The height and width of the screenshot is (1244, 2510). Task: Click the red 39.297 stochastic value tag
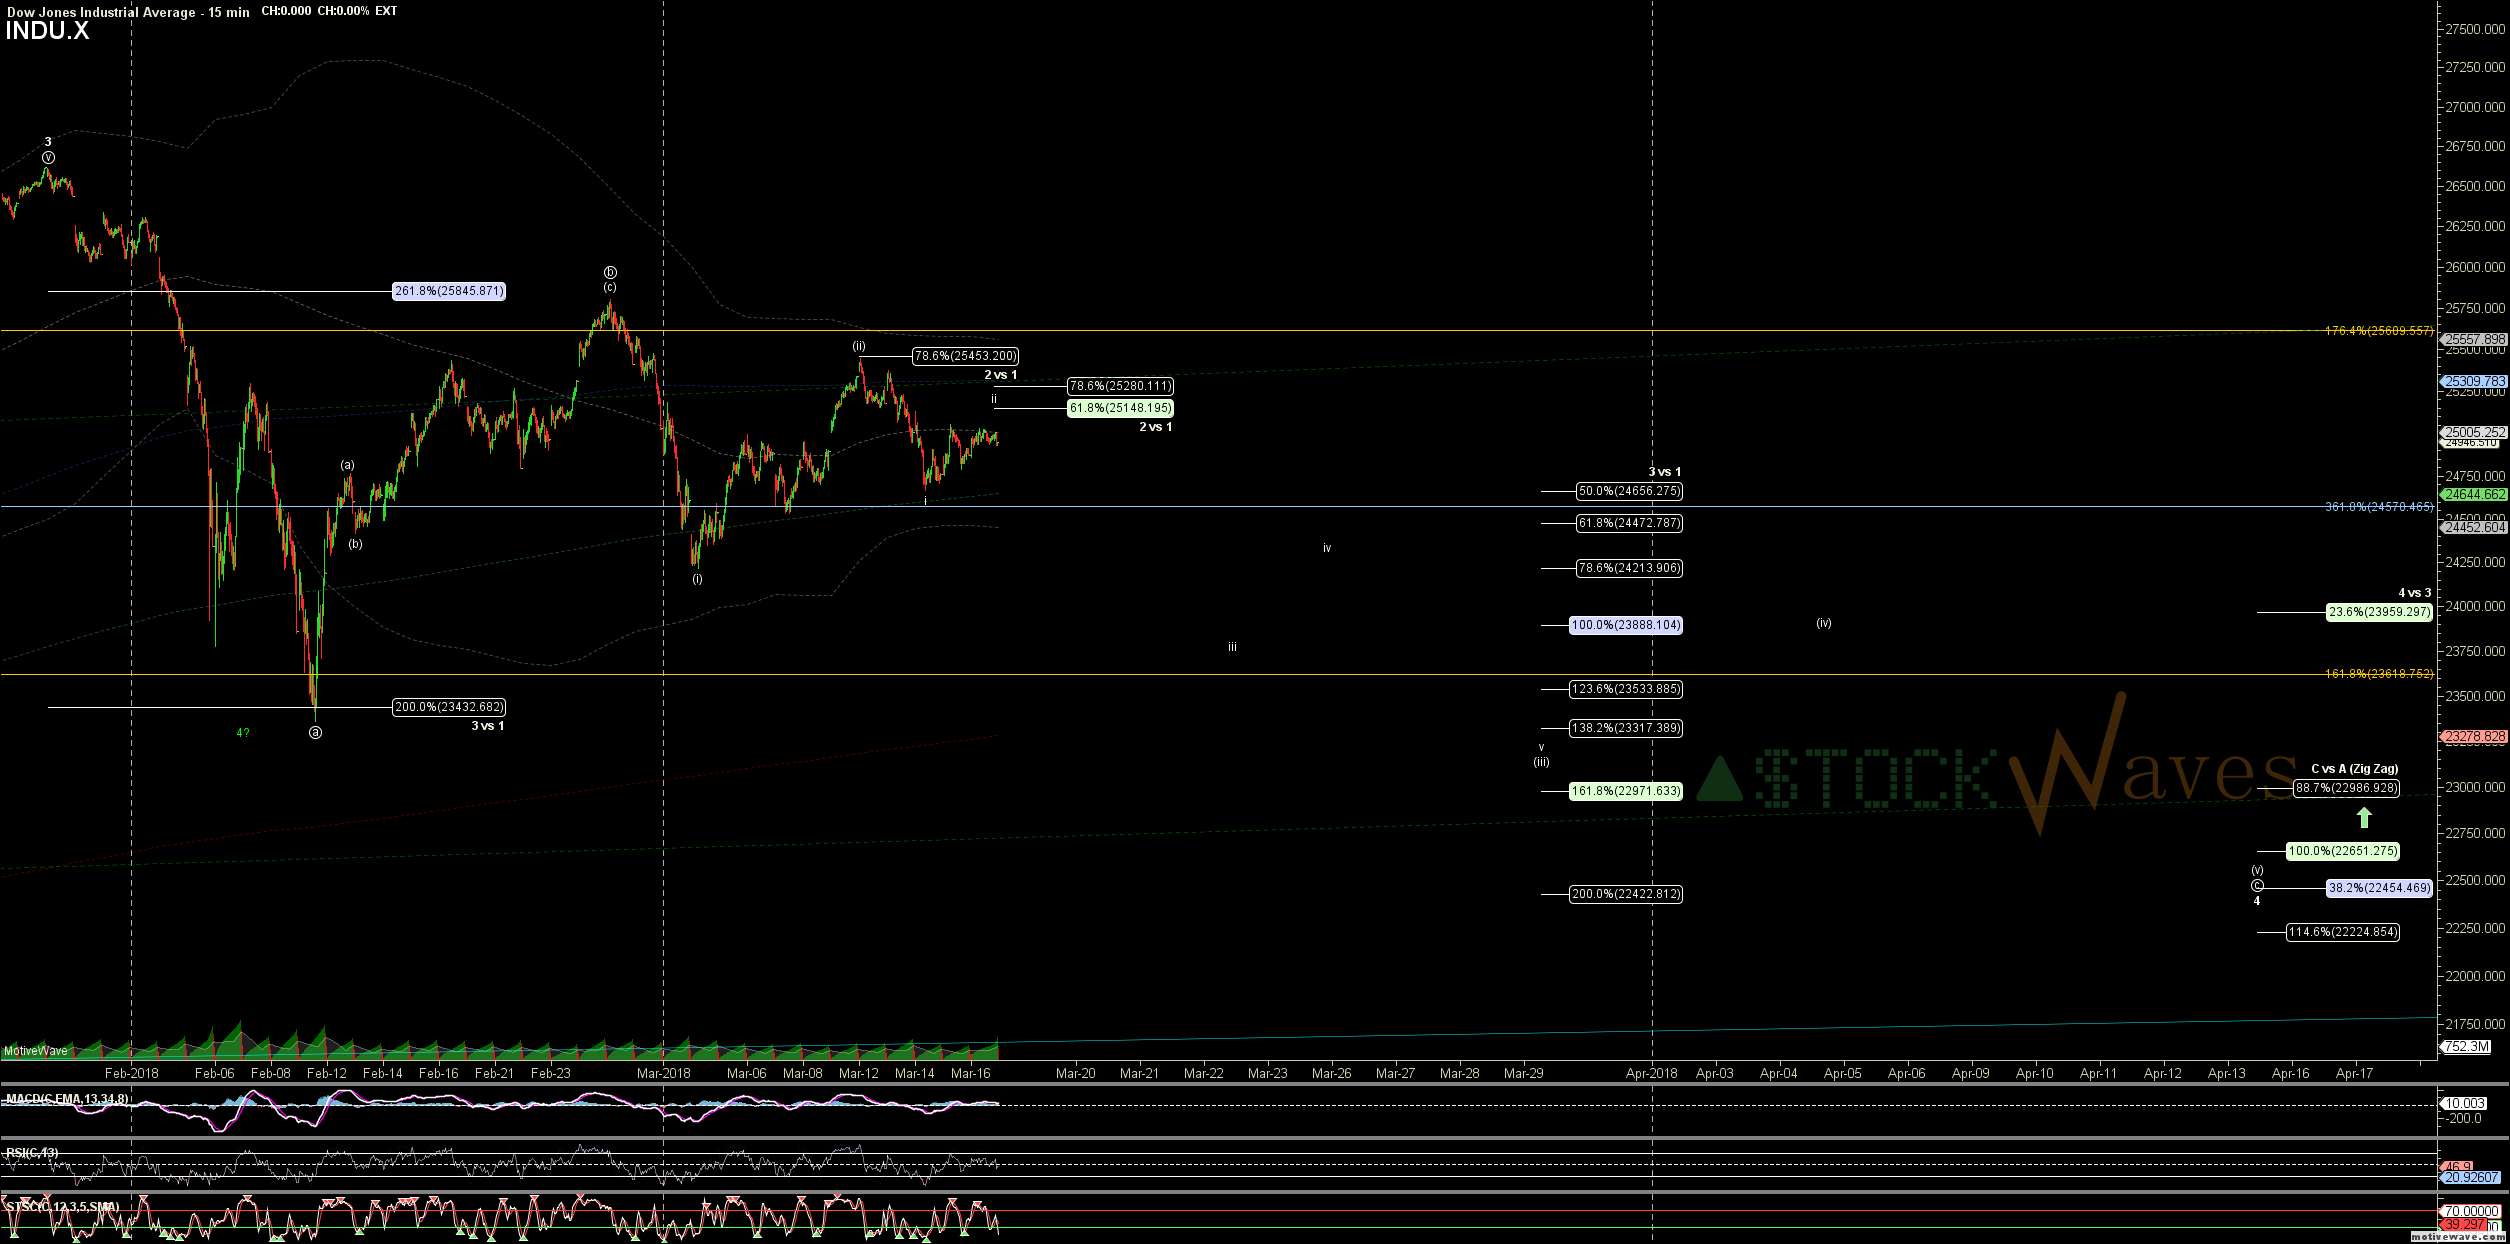coord(2465,1224)
